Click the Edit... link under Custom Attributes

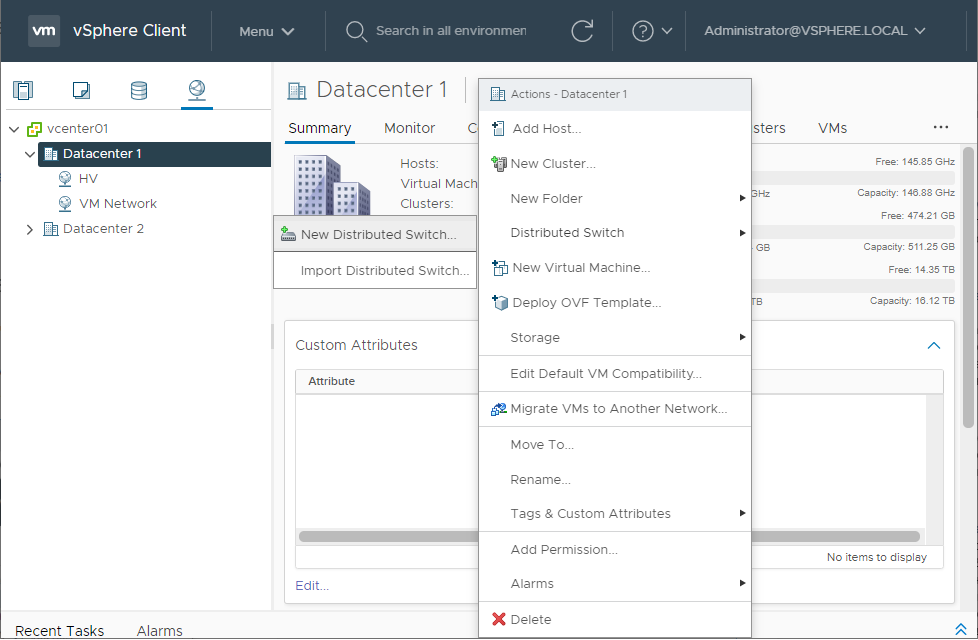pyautogui.click(x=312, y=586)
